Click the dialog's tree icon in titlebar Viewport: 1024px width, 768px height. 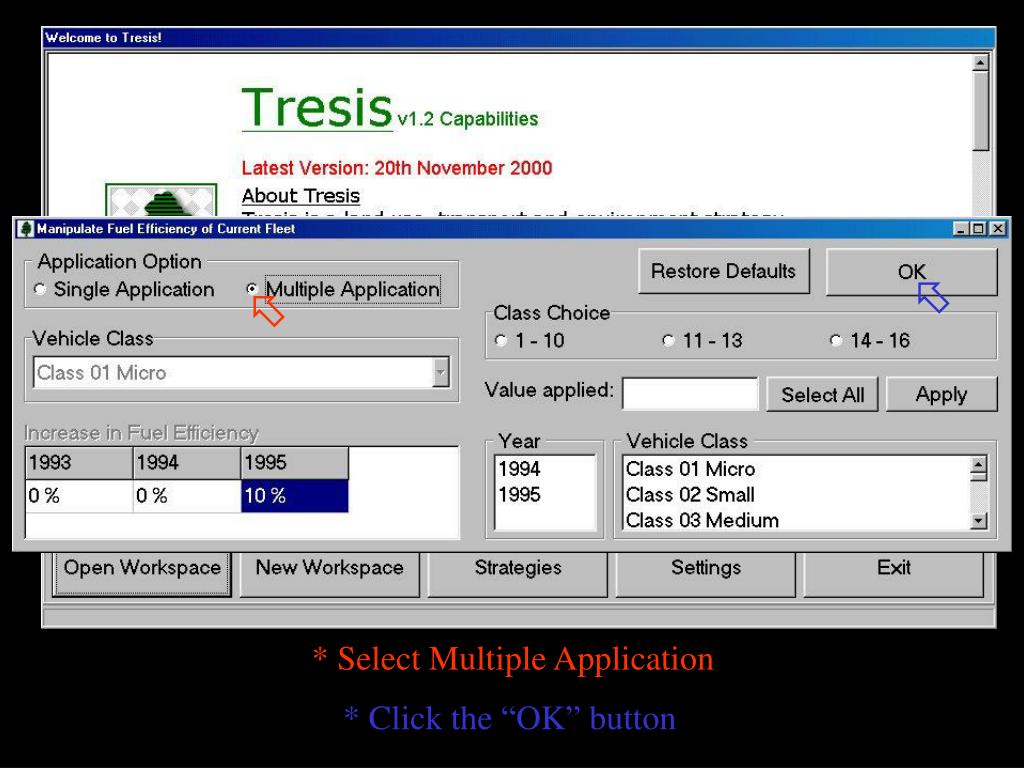tap(25, 229)
